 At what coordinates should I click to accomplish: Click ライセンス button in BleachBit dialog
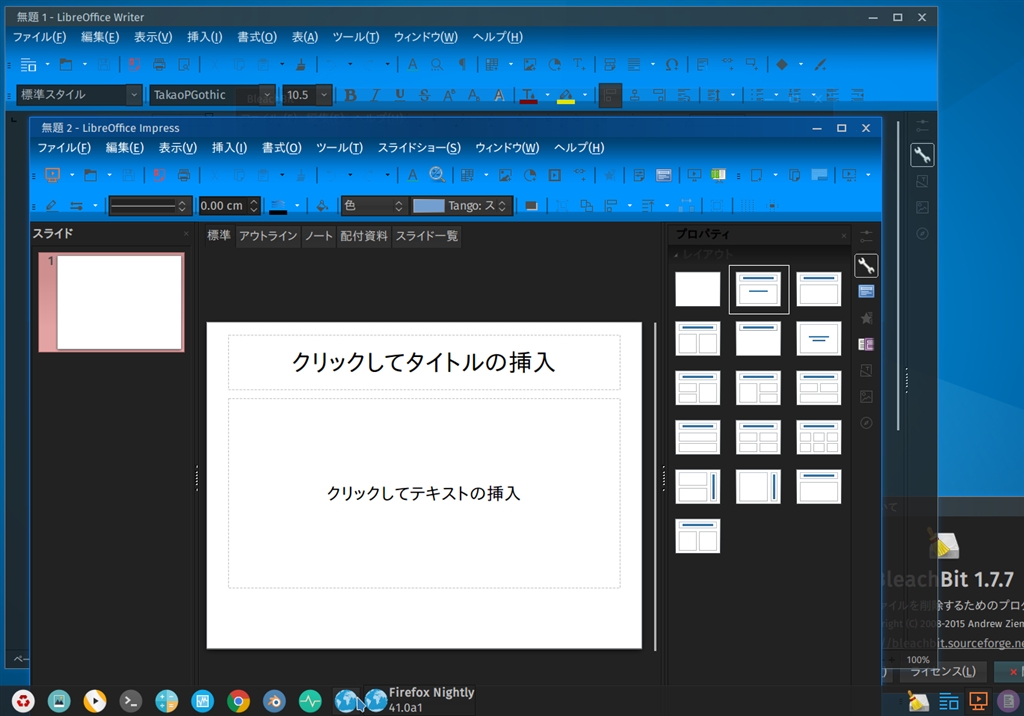[x=942, y=672]
